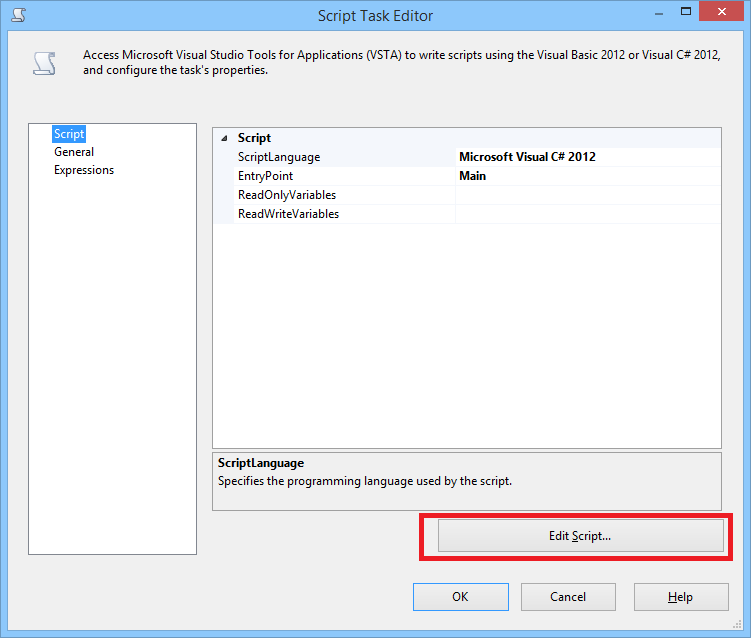Maximize the Script Task Editor window
The width and height of the screenshot is (751, 638).
(686, 11)
